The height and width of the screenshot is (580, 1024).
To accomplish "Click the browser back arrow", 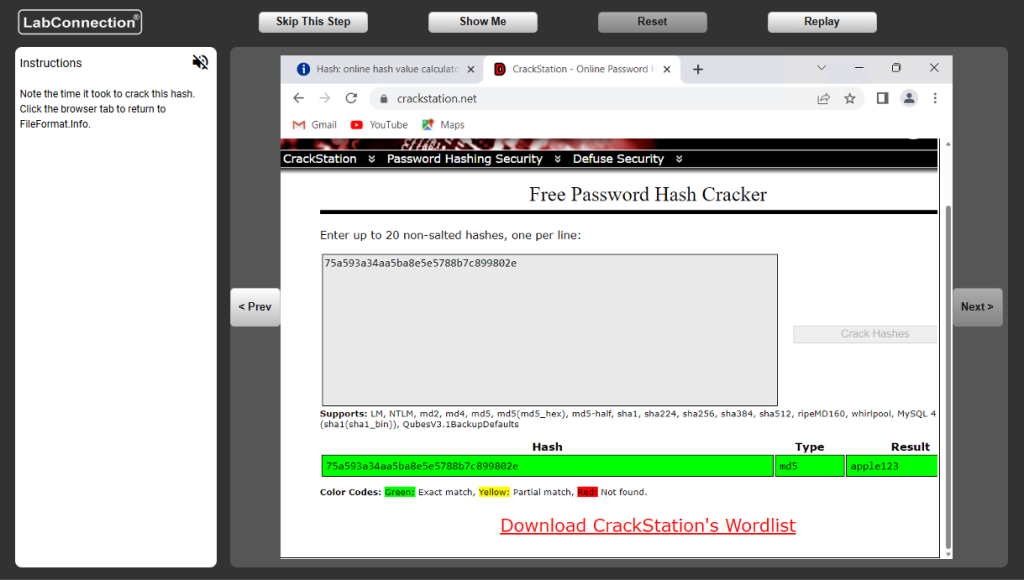I will pos(298,98).
